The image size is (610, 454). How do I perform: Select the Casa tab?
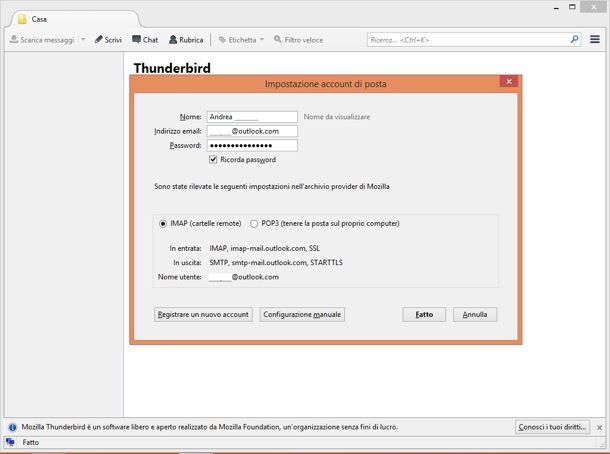74,19
